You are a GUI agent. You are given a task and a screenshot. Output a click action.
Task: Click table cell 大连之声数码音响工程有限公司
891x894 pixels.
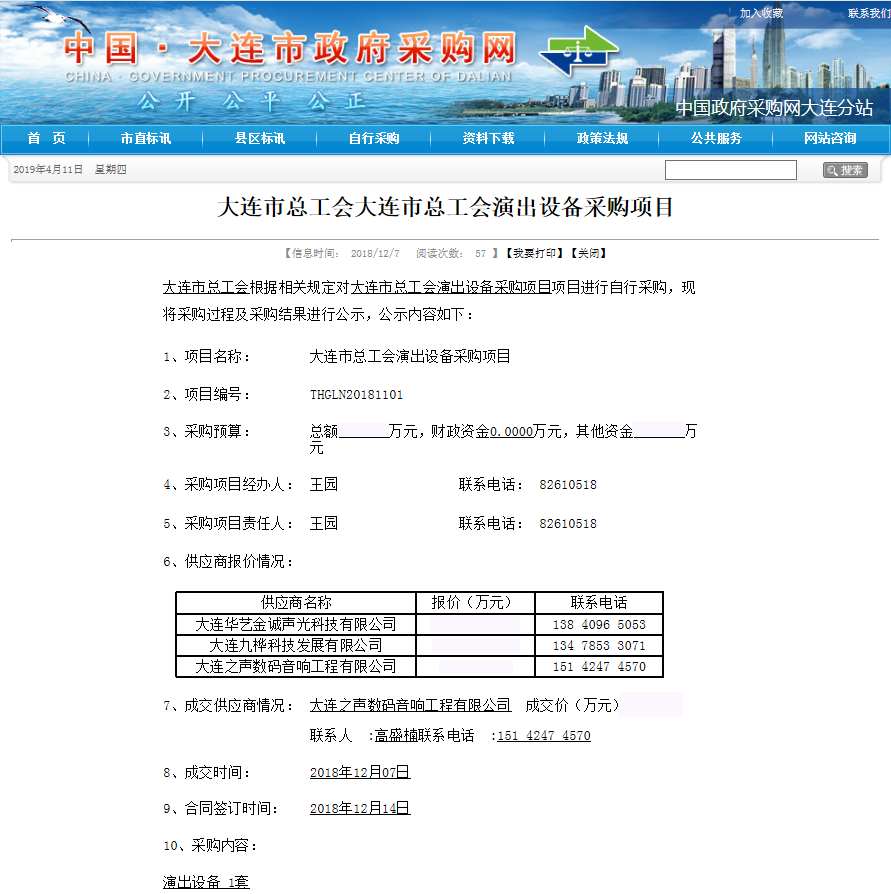point(296,666)
